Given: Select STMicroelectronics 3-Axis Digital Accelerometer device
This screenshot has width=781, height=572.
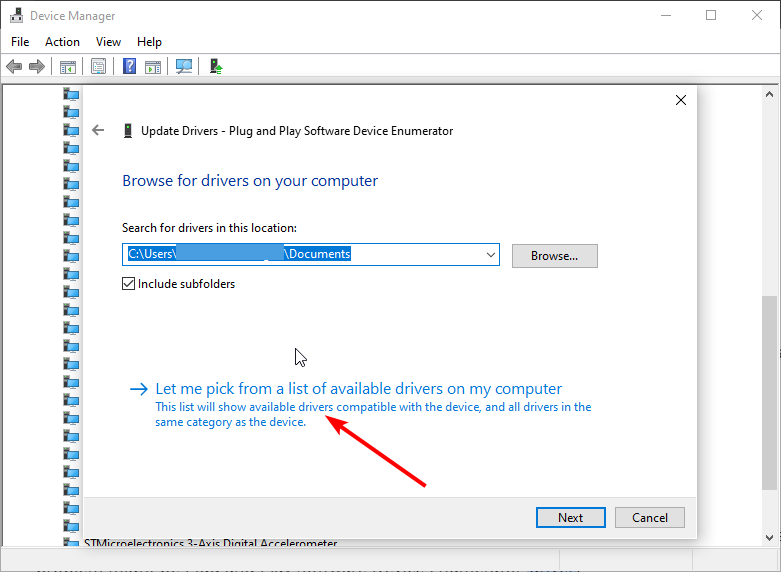Looking at the screenshot, I should (x=211, y=543).
